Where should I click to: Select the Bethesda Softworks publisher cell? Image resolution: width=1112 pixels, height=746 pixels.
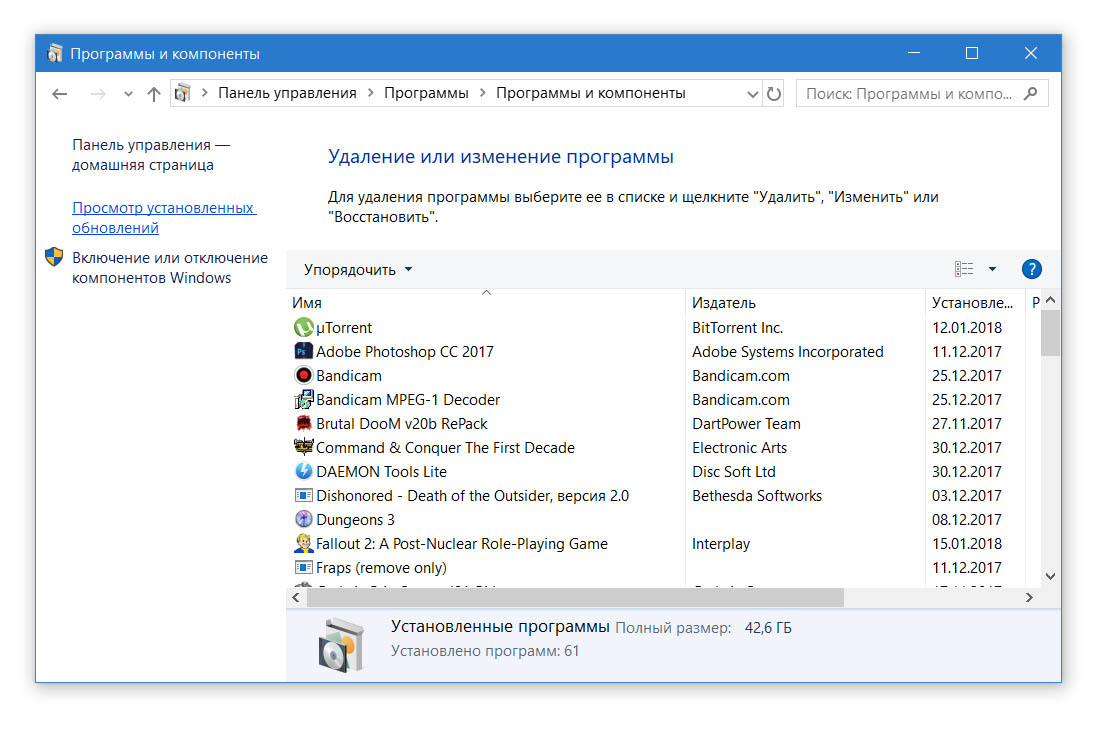click(757, 496)
